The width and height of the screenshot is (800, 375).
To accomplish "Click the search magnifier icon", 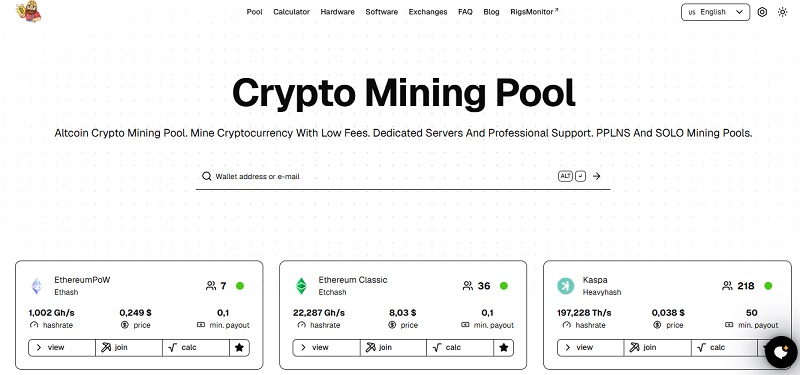I will point(206,176).
